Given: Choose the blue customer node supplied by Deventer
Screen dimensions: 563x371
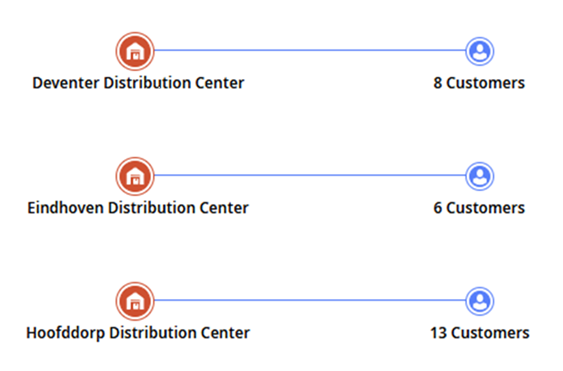Looking at the screenshot, I should 480,51.
